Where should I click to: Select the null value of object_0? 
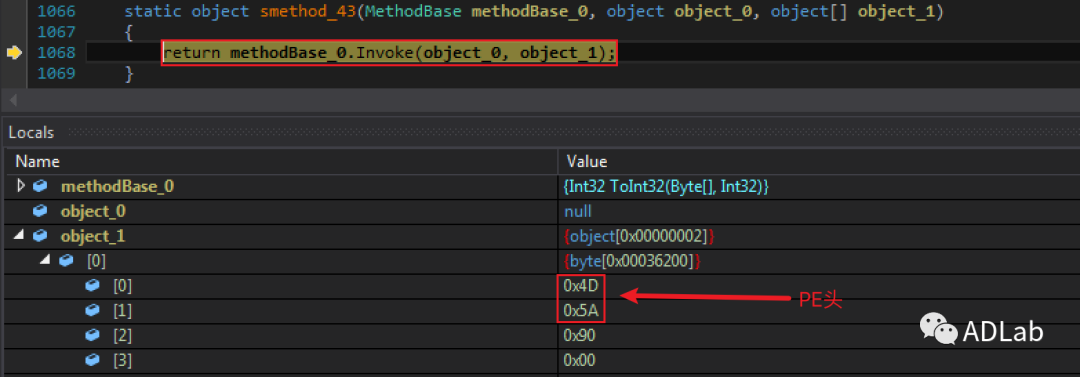coord(577,211)
